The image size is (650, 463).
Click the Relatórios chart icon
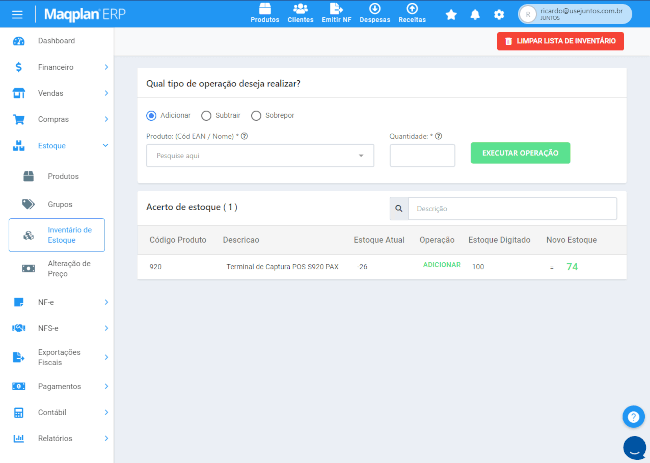(19, 438)
